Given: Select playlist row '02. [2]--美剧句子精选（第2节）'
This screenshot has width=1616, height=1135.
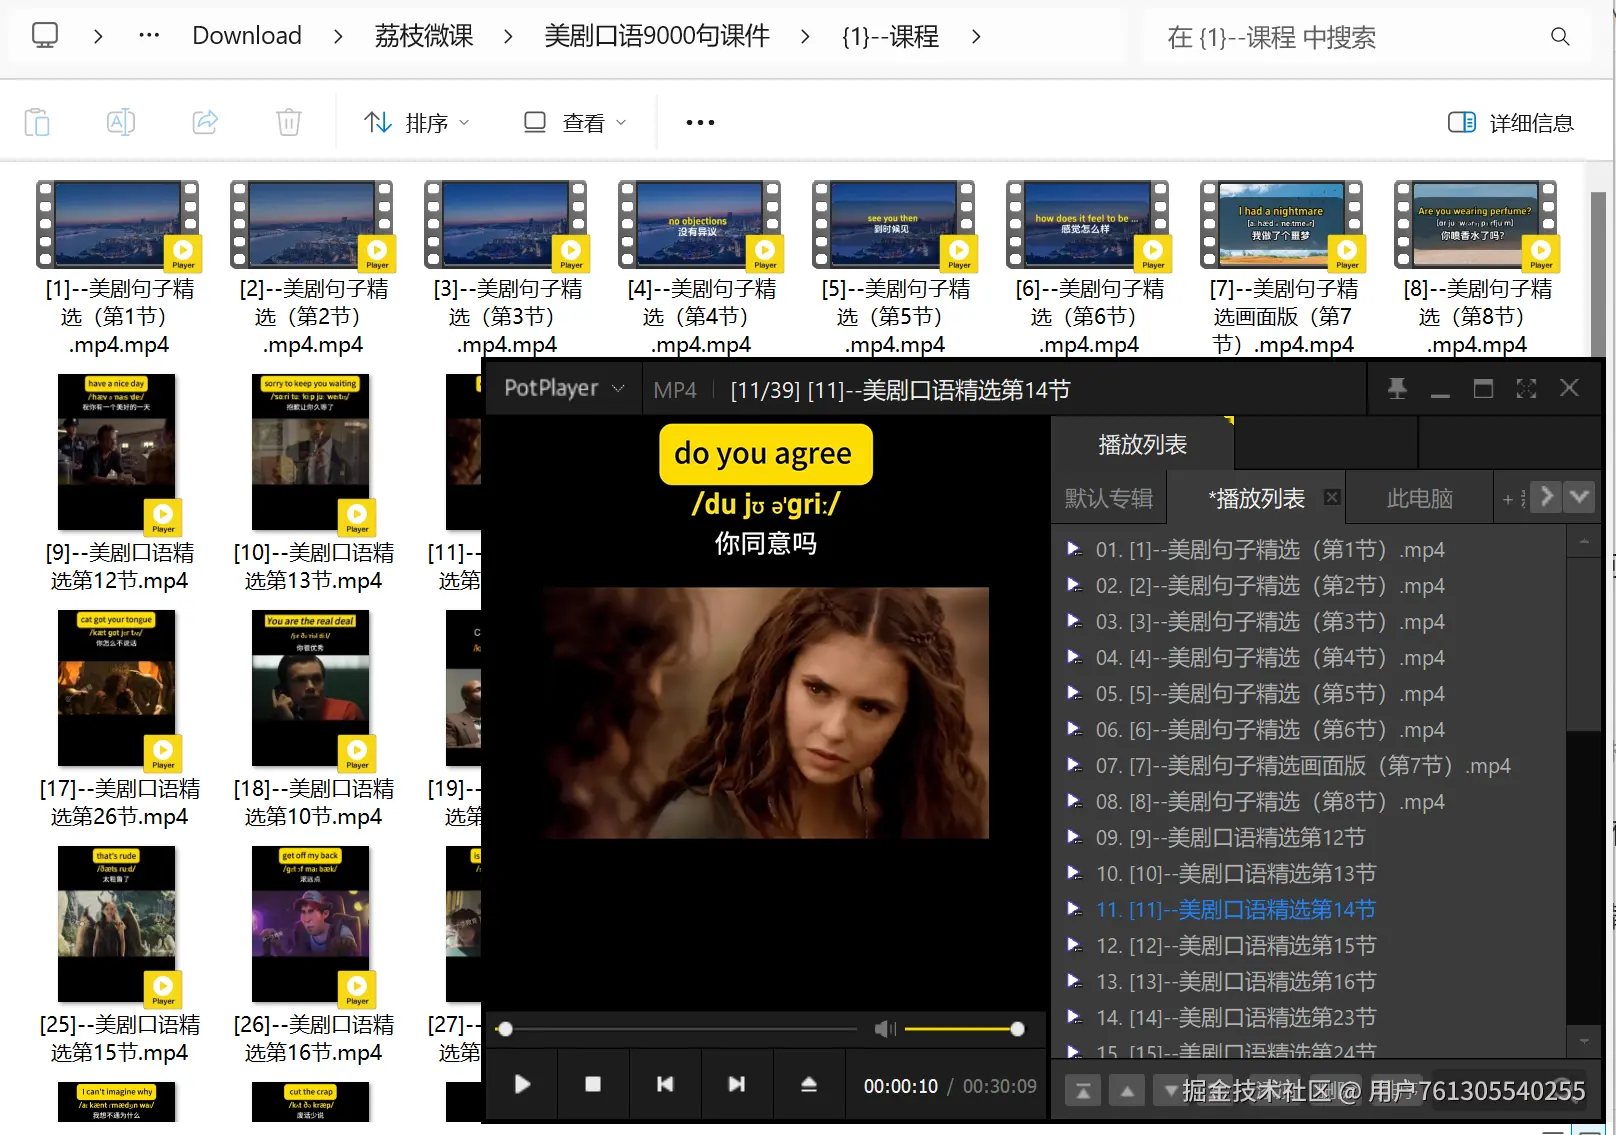Looking at the screenshot, I should [1309, 586].
